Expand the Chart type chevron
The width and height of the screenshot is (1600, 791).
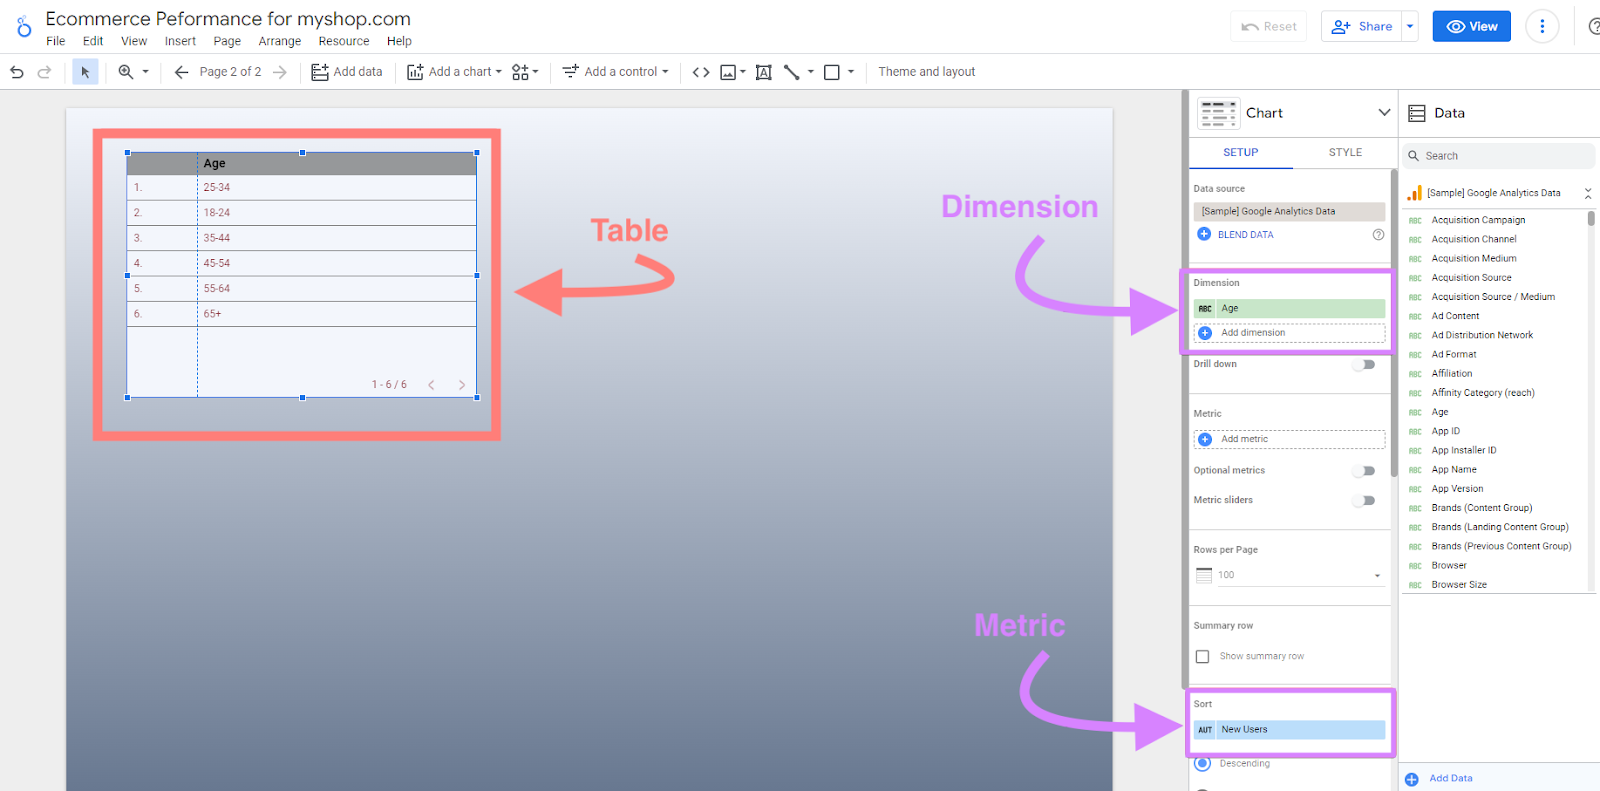pos(1384,113)
